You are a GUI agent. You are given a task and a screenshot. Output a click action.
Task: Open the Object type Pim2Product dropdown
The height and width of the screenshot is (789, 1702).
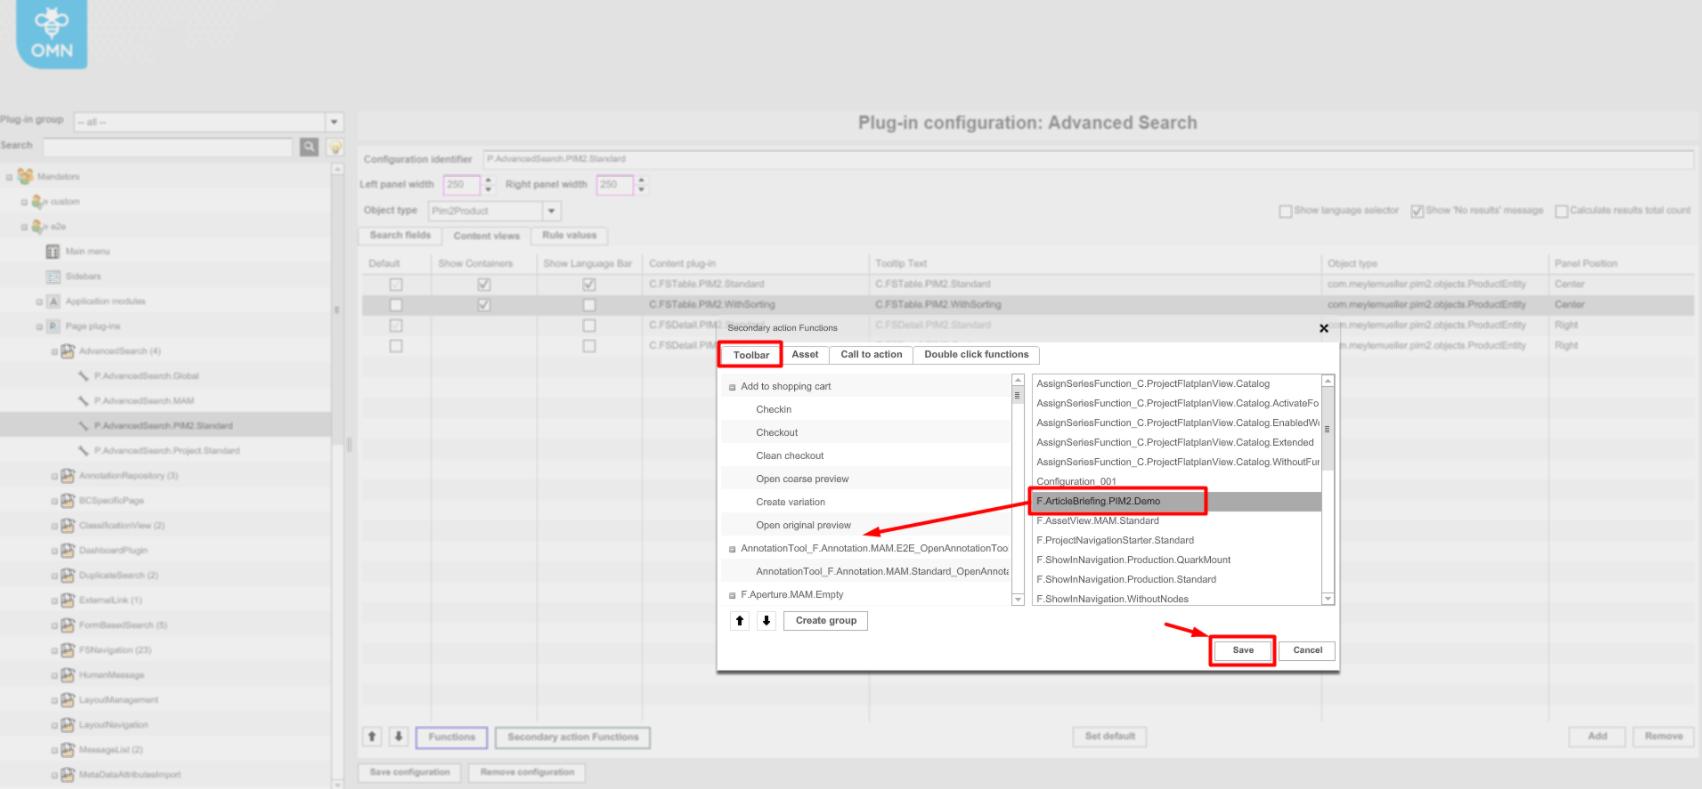551,211
